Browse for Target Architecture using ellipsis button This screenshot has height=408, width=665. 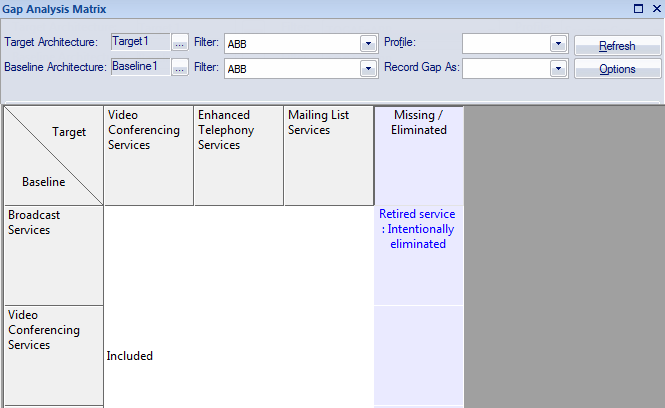point(180,43)
